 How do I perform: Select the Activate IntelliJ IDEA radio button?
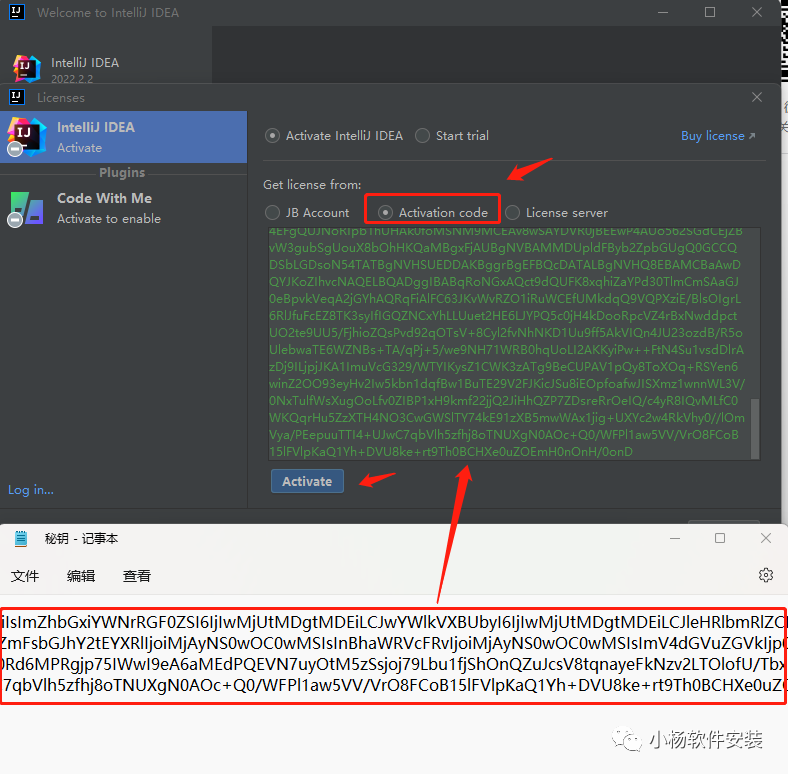[272, 136]
